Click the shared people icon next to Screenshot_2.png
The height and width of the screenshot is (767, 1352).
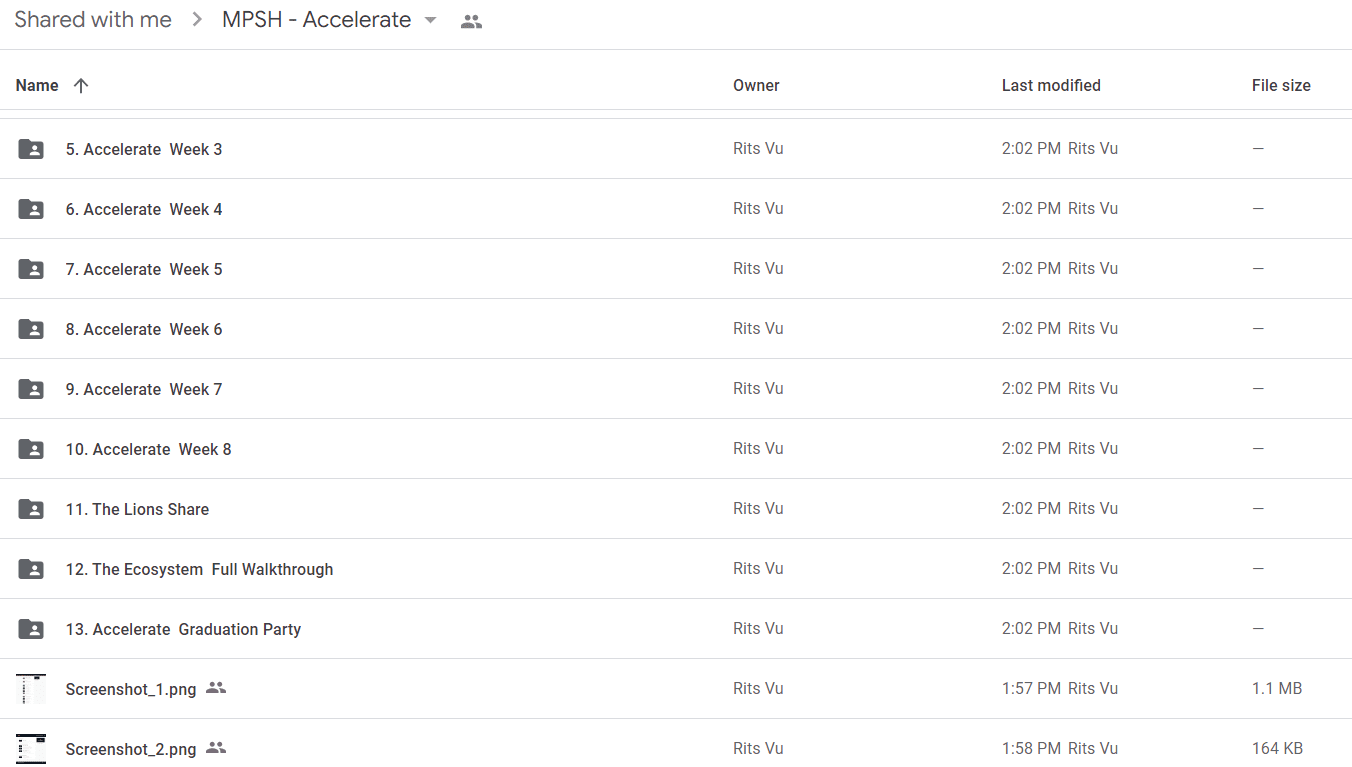tap(216, 748)
